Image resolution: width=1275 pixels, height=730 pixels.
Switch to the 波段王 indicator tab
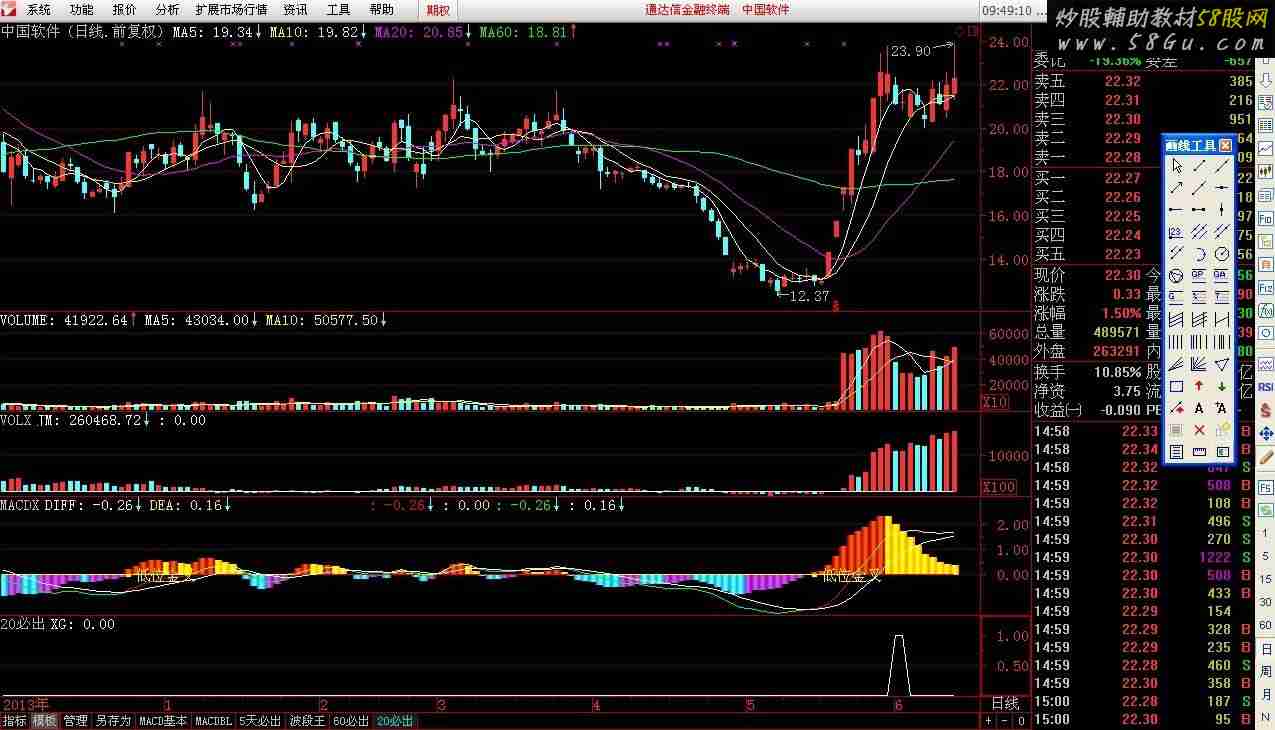pos(307,721)
